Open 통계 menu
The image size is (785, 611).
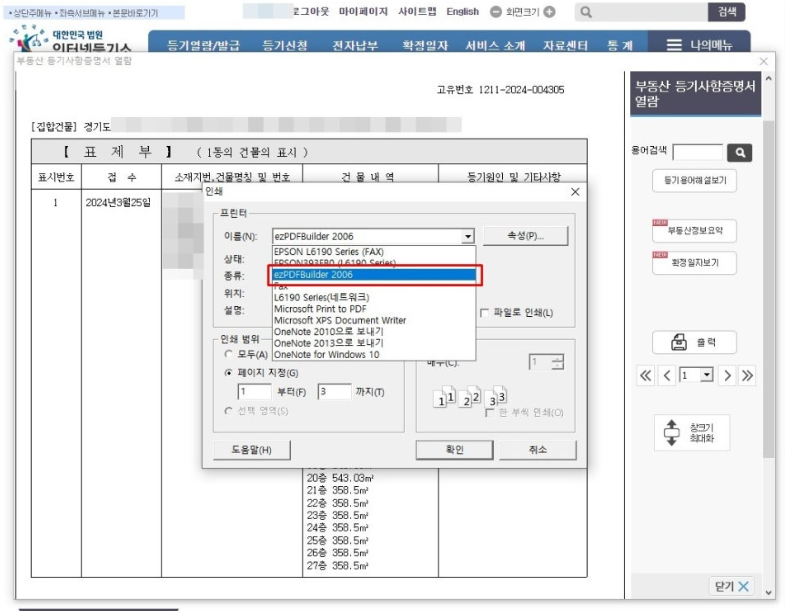(620, 46)
